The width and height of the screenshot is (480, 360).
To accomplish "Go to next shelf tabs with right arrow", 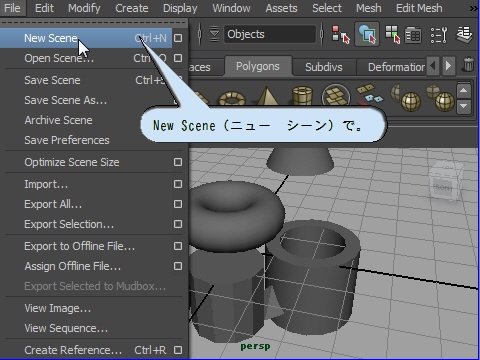I will [x=448, y=65].
